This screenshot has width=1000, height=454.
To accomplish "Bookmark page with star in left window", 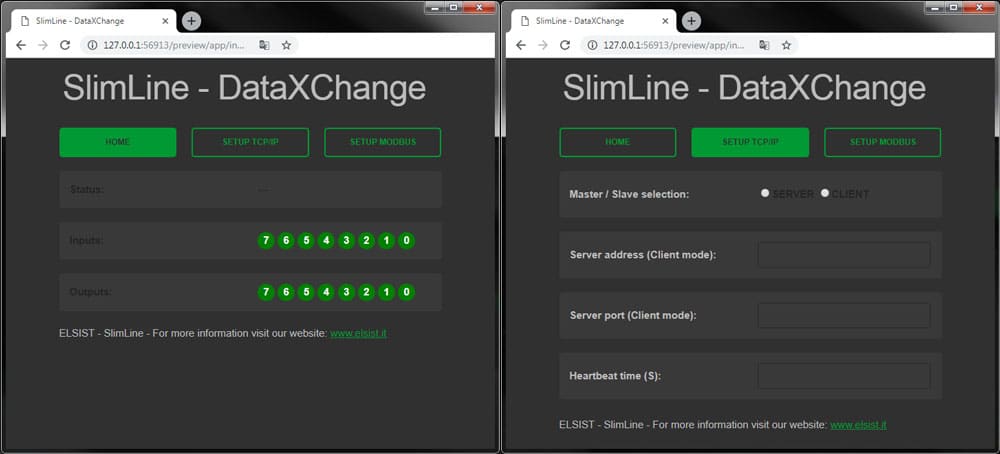I will [286, 45].
